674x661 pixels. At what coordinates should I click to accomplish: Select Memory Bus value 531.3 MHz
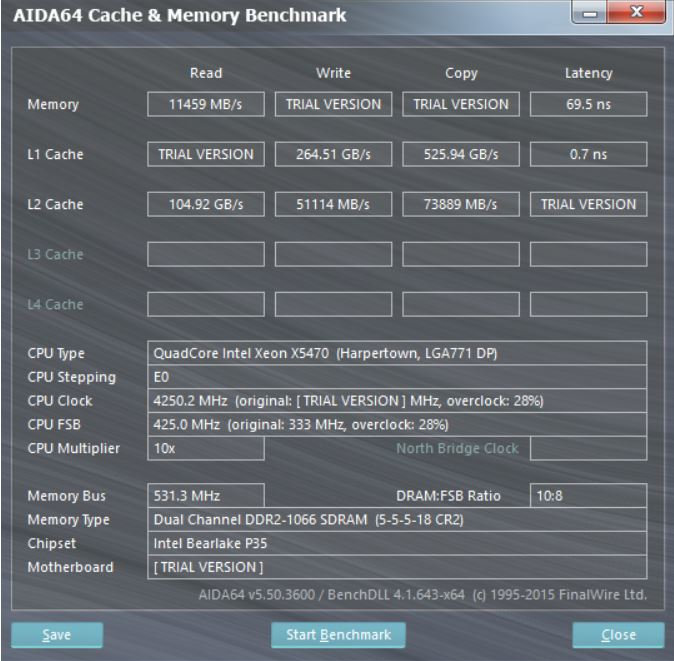pos(206,496)
